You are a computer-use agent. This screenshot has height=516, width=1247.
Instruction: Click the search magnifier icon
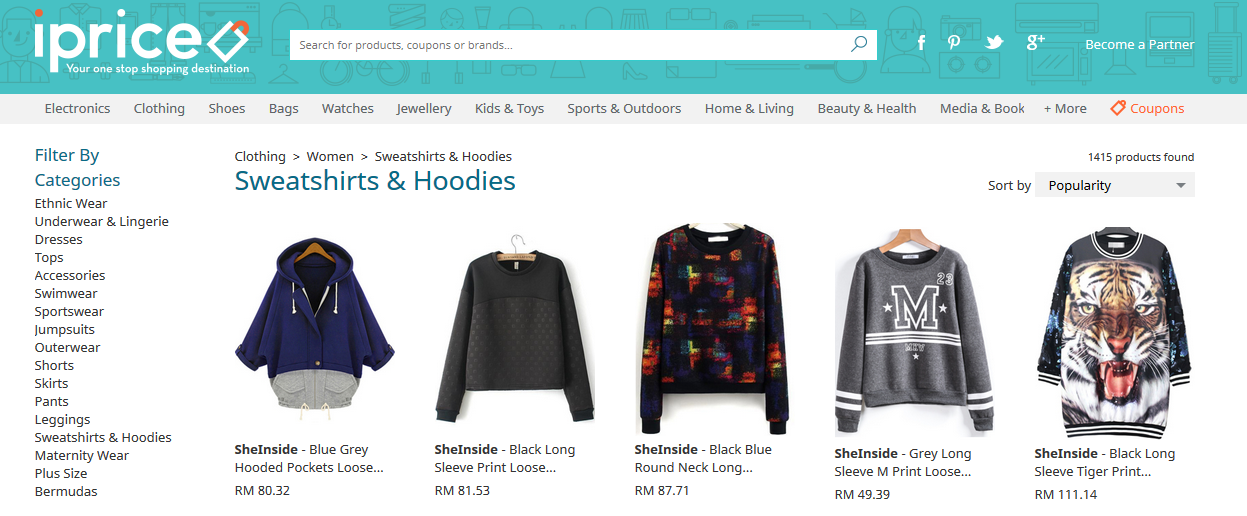(x=859, y=44)
